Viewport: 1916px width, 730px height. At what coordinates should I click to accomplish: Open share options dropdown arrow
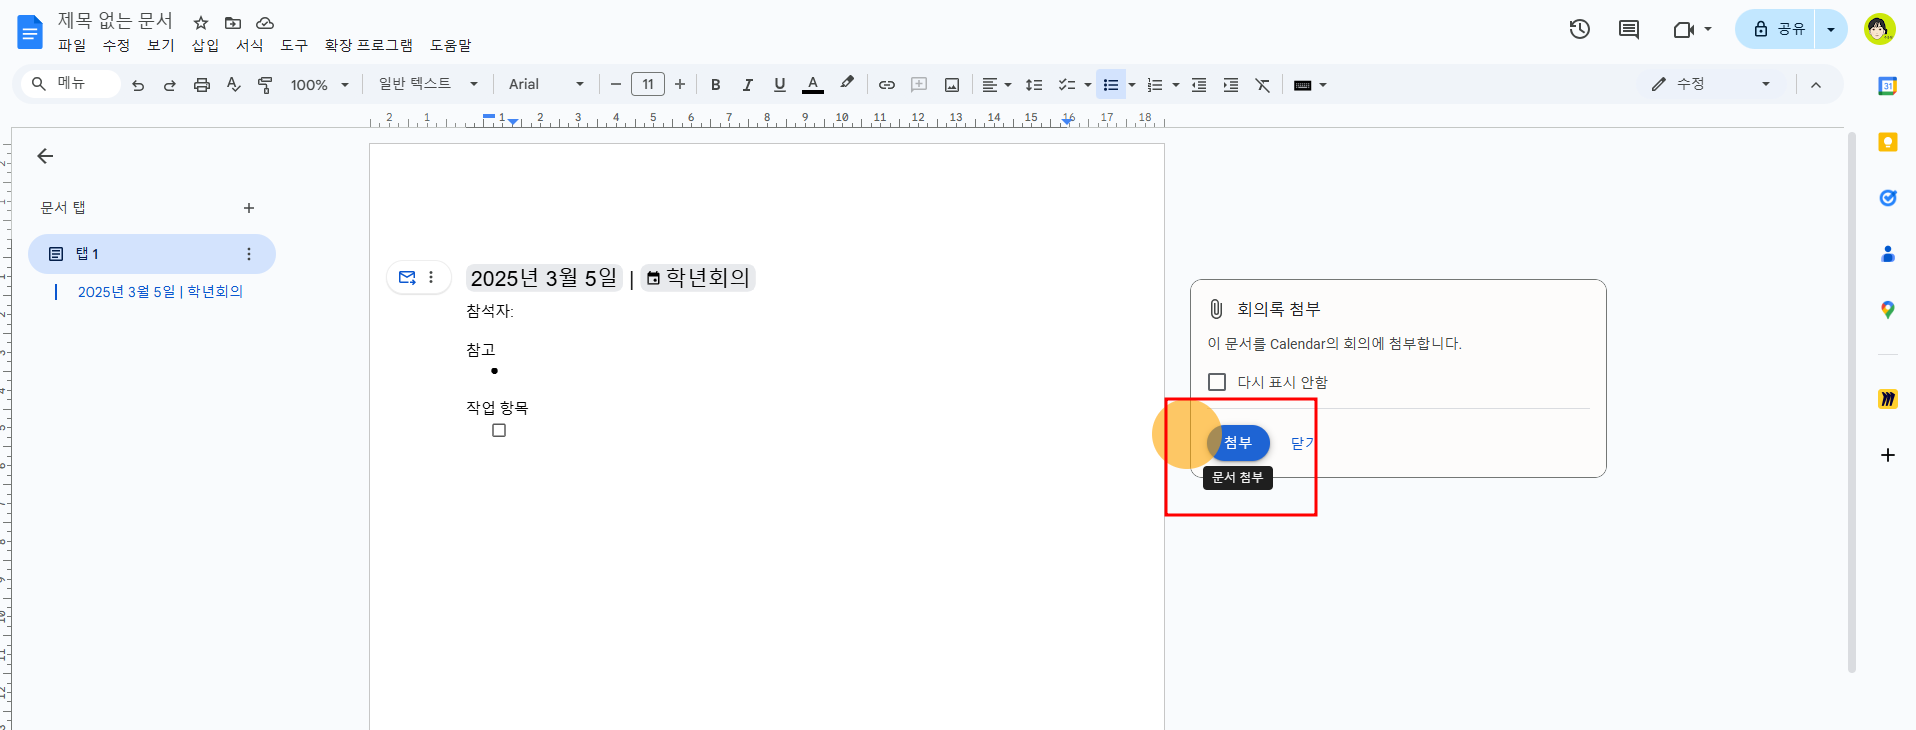[x=1831, y=29]
